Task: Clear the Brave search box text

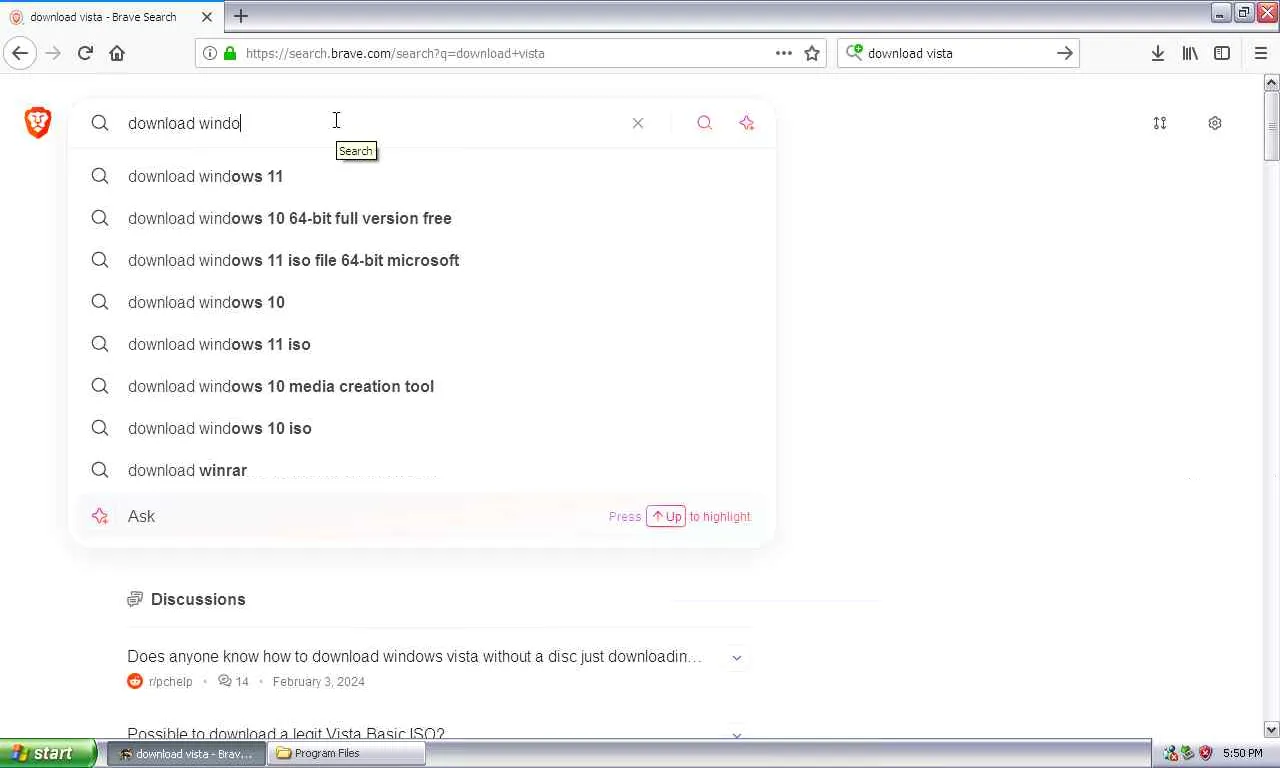Action: (638, 123)
